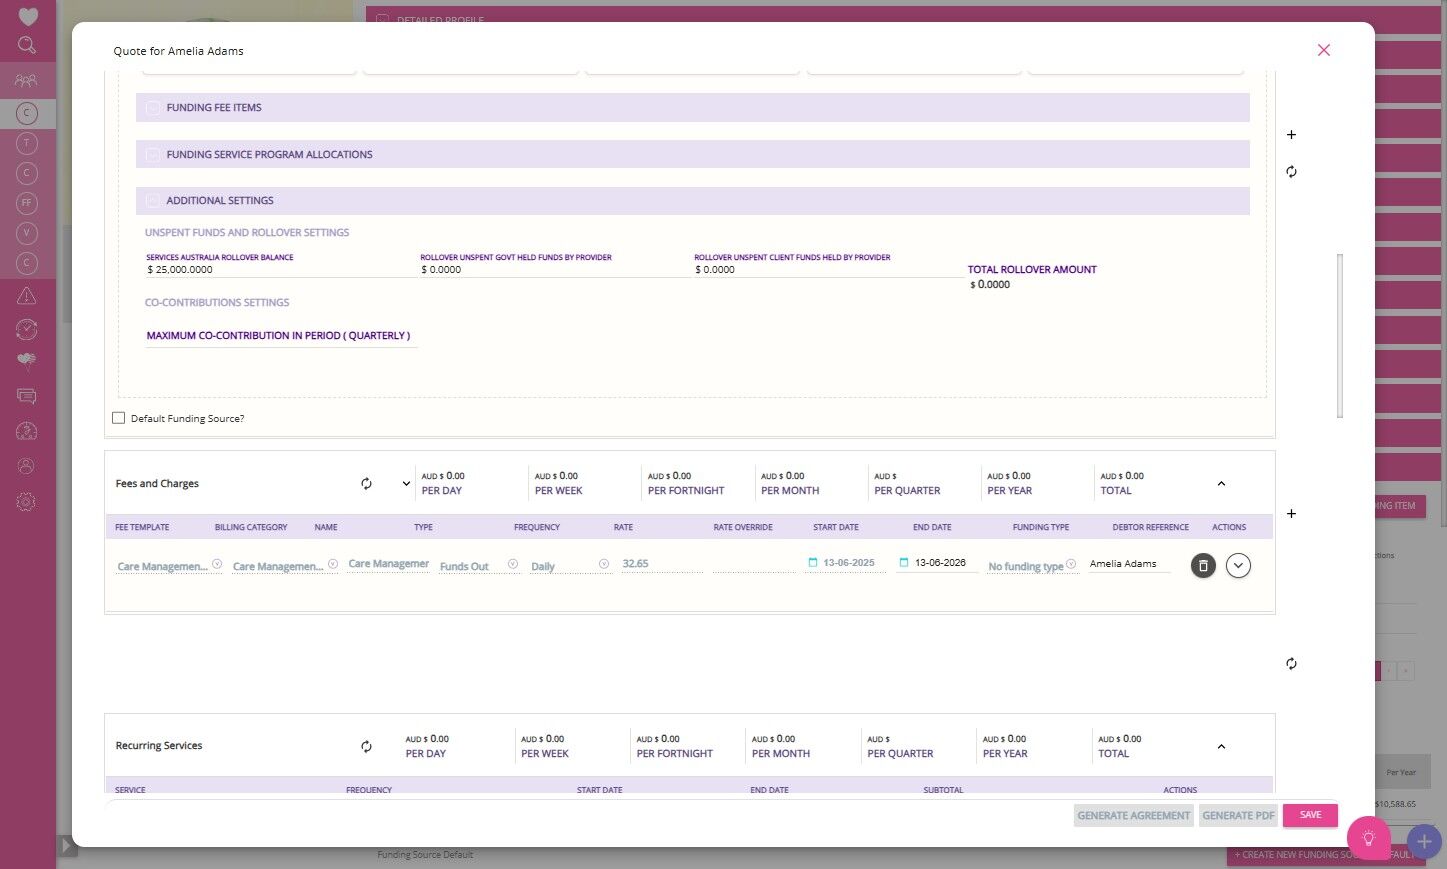Open the Fee Template dropdown
This screenshot has width=1447, height=869.
point(169,566)
